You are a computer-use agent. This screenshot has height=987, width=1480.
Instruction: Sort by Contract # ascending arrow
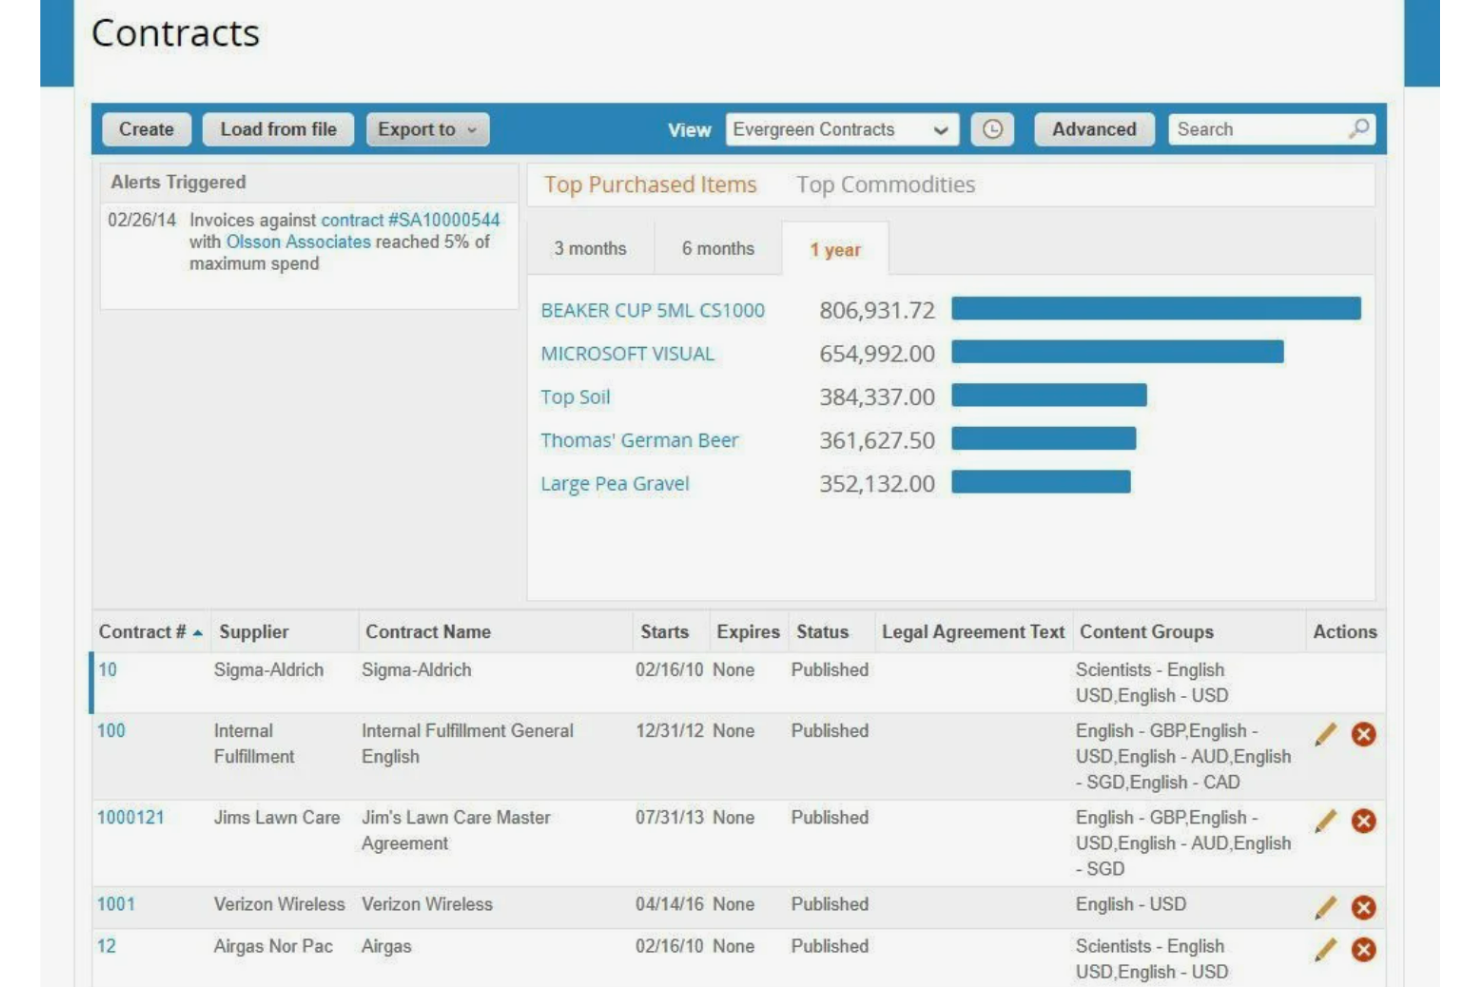tap(198, 633)
